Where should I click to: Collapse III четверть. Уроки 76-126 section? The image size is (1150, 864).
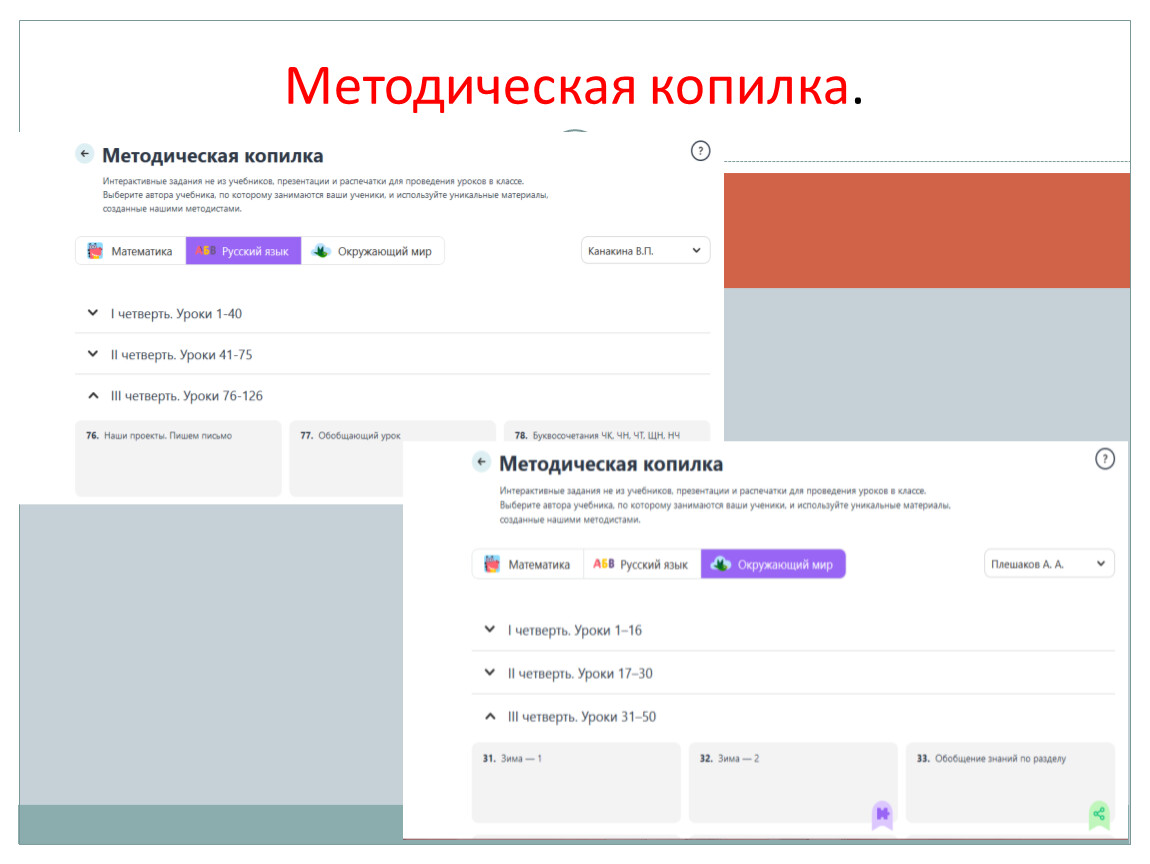tap(93, 396)
